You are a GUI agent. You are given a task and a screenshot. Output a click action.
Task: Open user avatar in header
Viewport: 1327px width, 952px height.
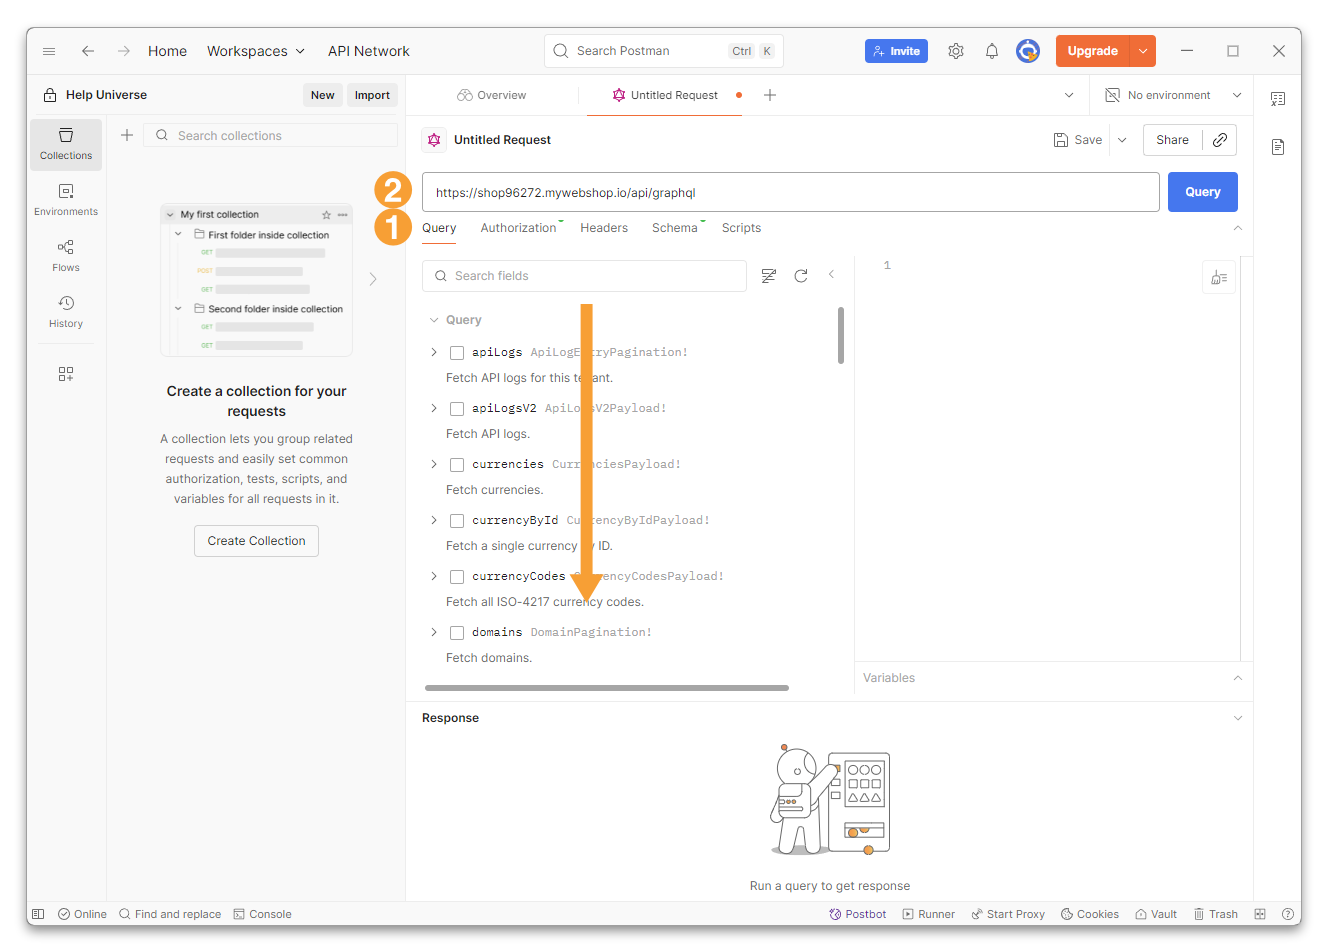point(1028,51)
